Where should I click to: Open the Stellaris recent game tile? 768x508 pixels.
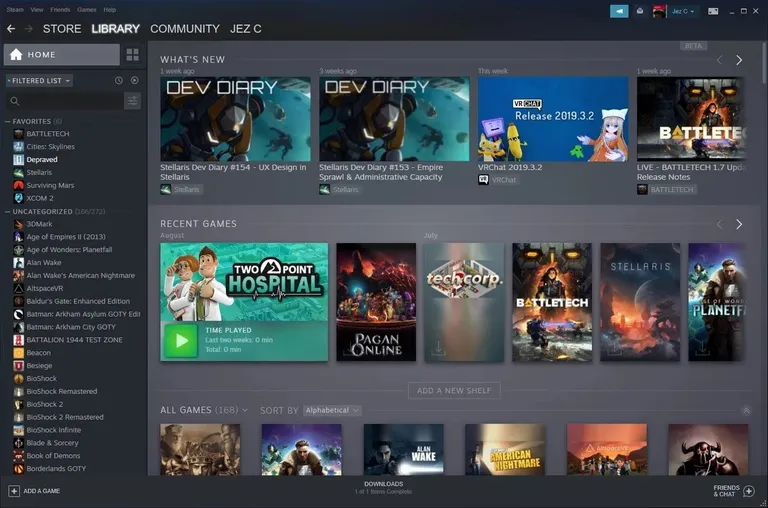click(x=640, y=302)
